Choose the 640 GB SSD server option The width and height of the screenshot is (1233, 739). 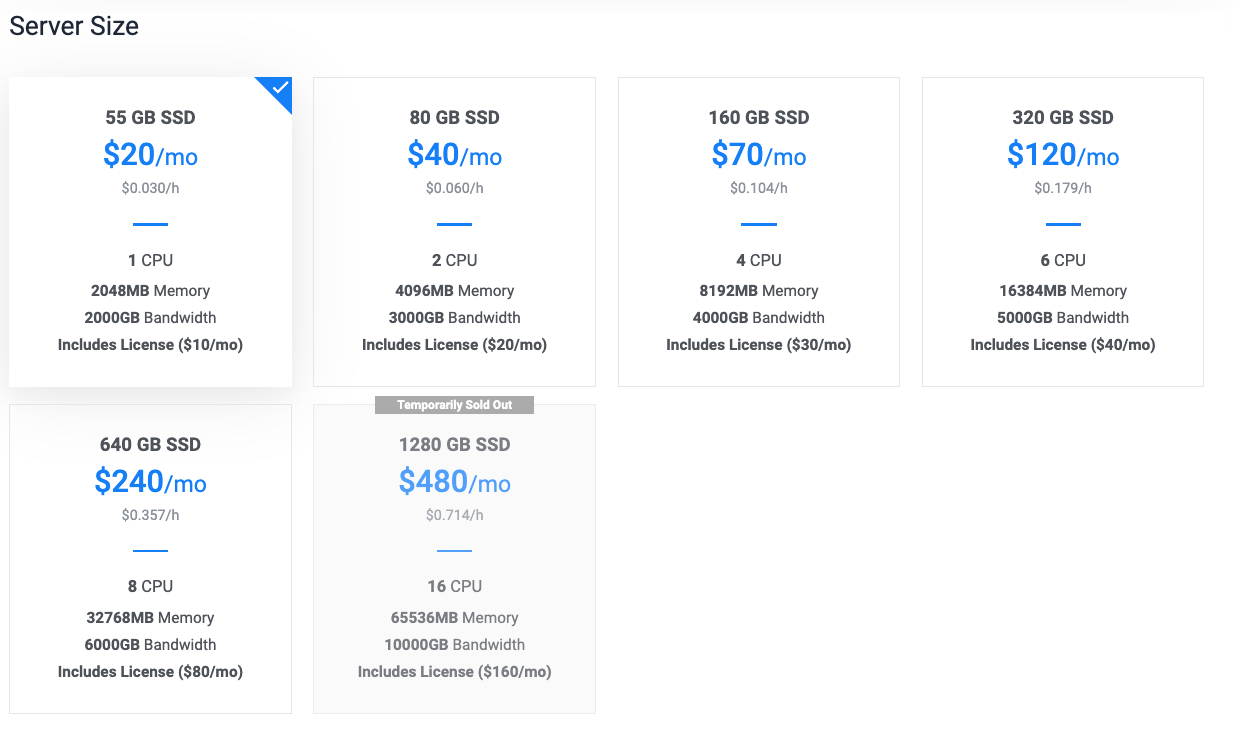click(150, 556)
